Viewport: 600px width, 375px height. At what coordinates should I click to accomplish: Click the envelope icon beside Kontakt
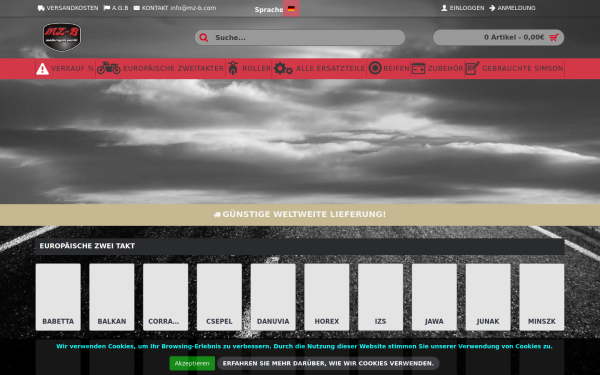137,8
